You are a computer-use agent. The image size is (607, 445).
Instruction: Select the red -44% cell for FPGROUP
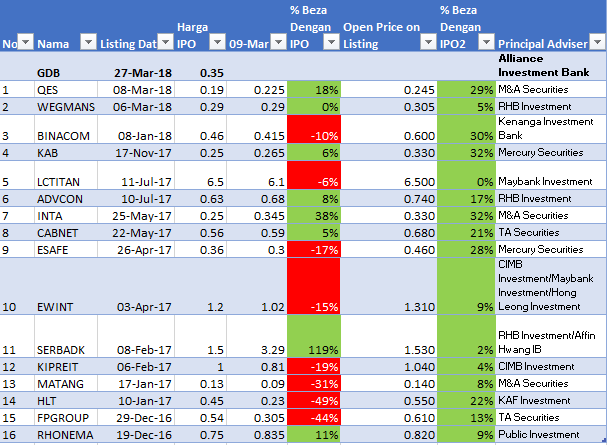click(314, 418)
